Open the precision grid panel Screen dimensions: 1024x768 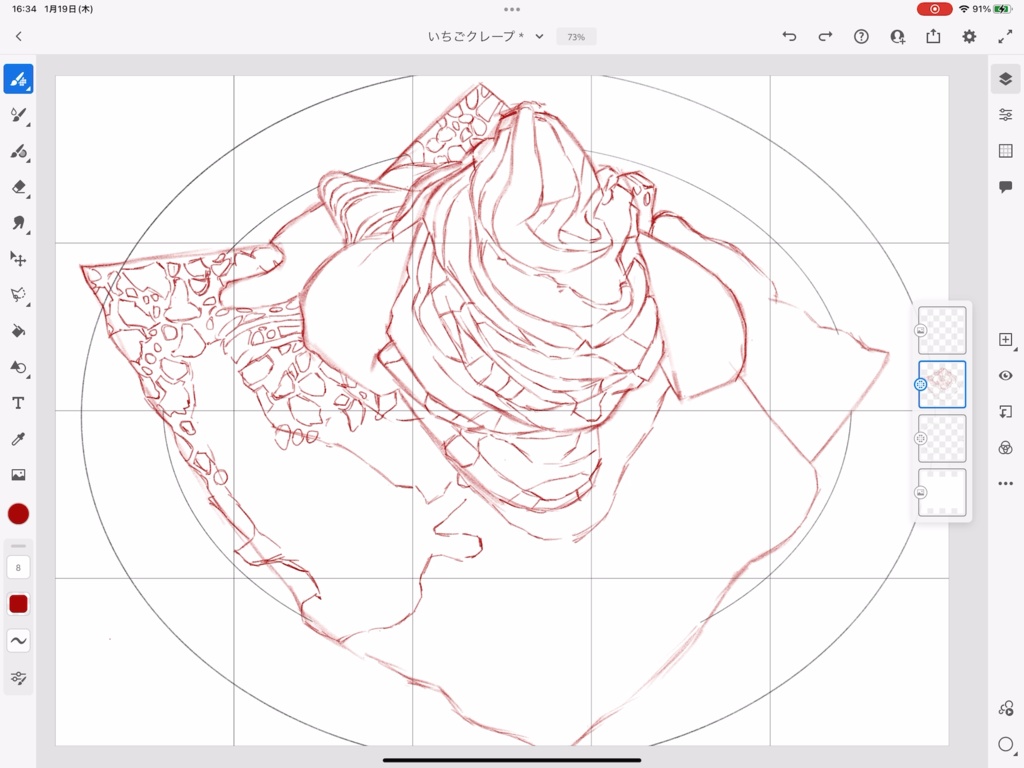coord(1006,151)
